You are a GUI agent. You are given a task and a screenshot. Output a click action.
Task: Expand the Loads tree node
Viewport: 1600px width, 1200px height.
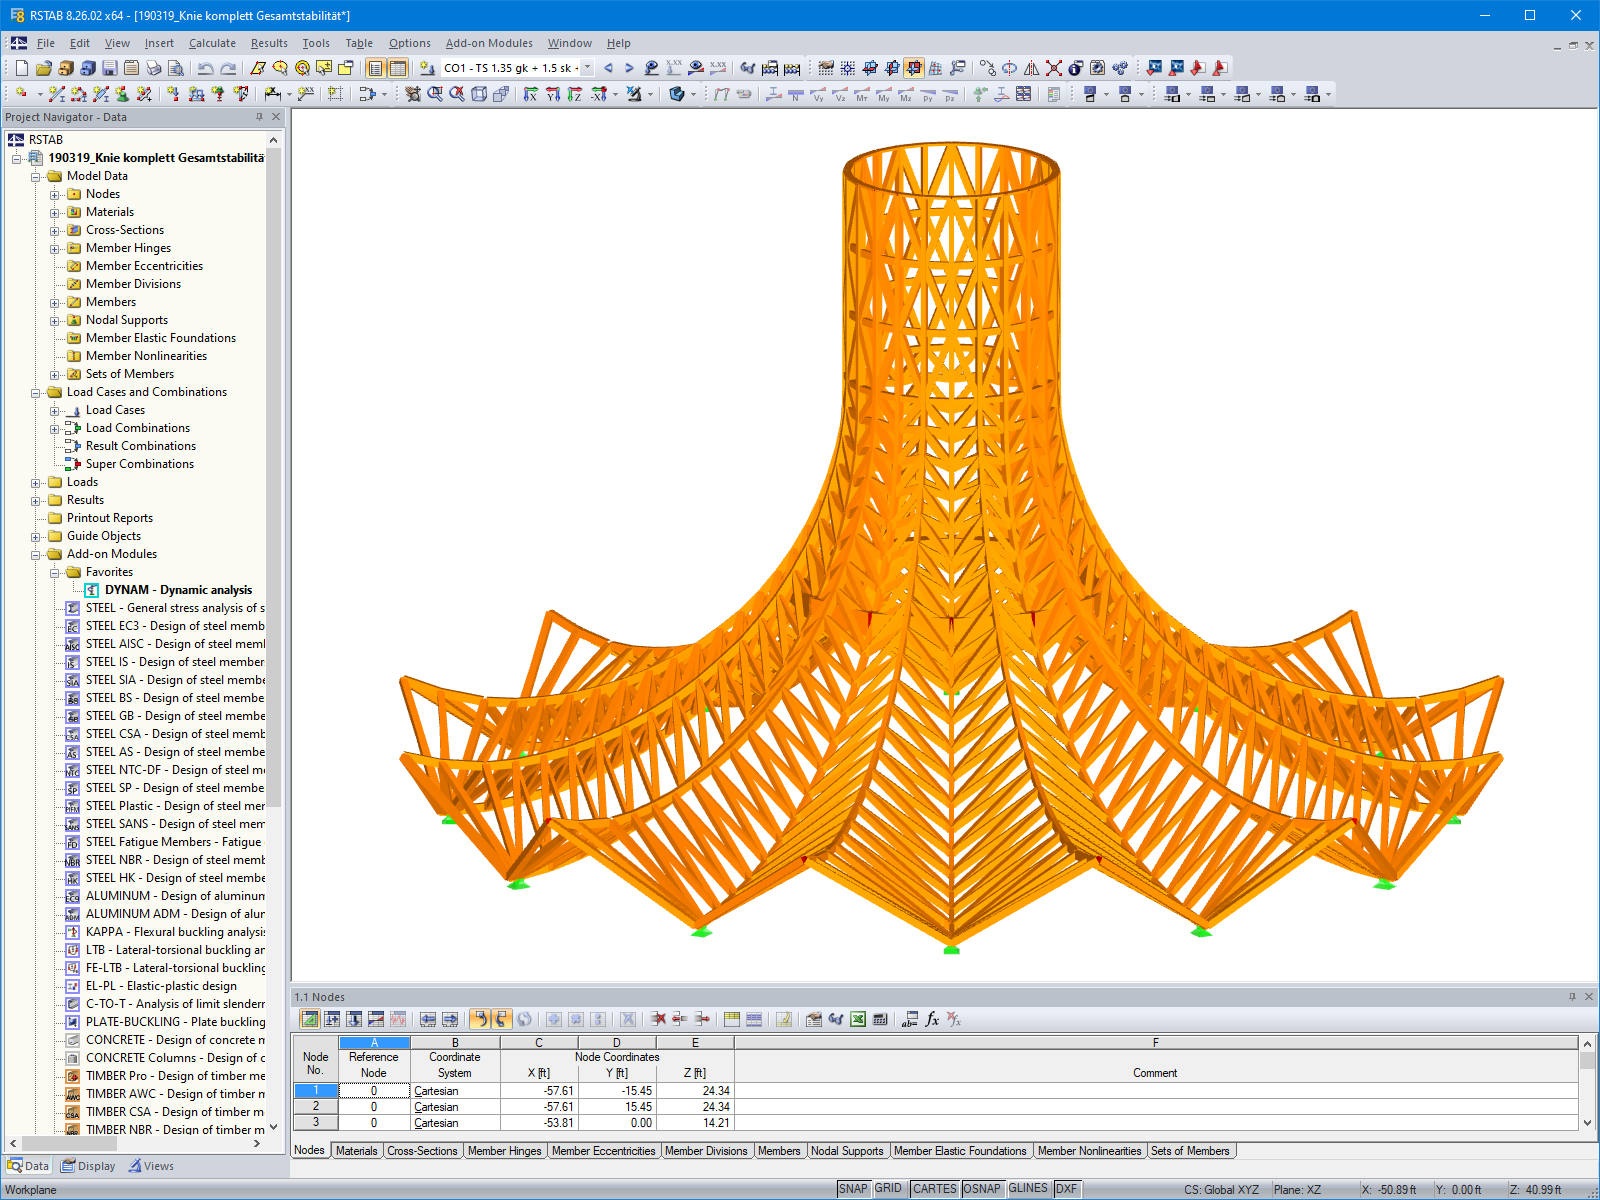click(x=36, y=482)
